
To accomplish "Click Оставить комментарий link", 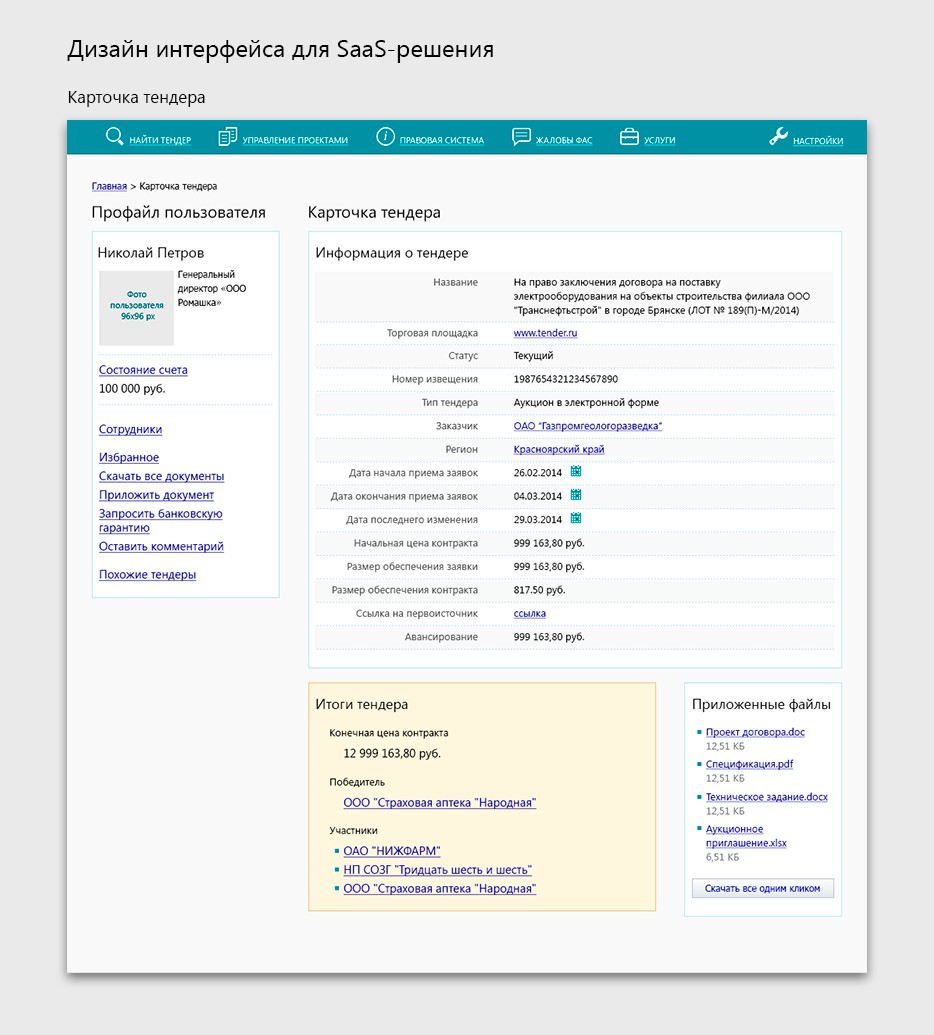I will [x=161, y=546].
